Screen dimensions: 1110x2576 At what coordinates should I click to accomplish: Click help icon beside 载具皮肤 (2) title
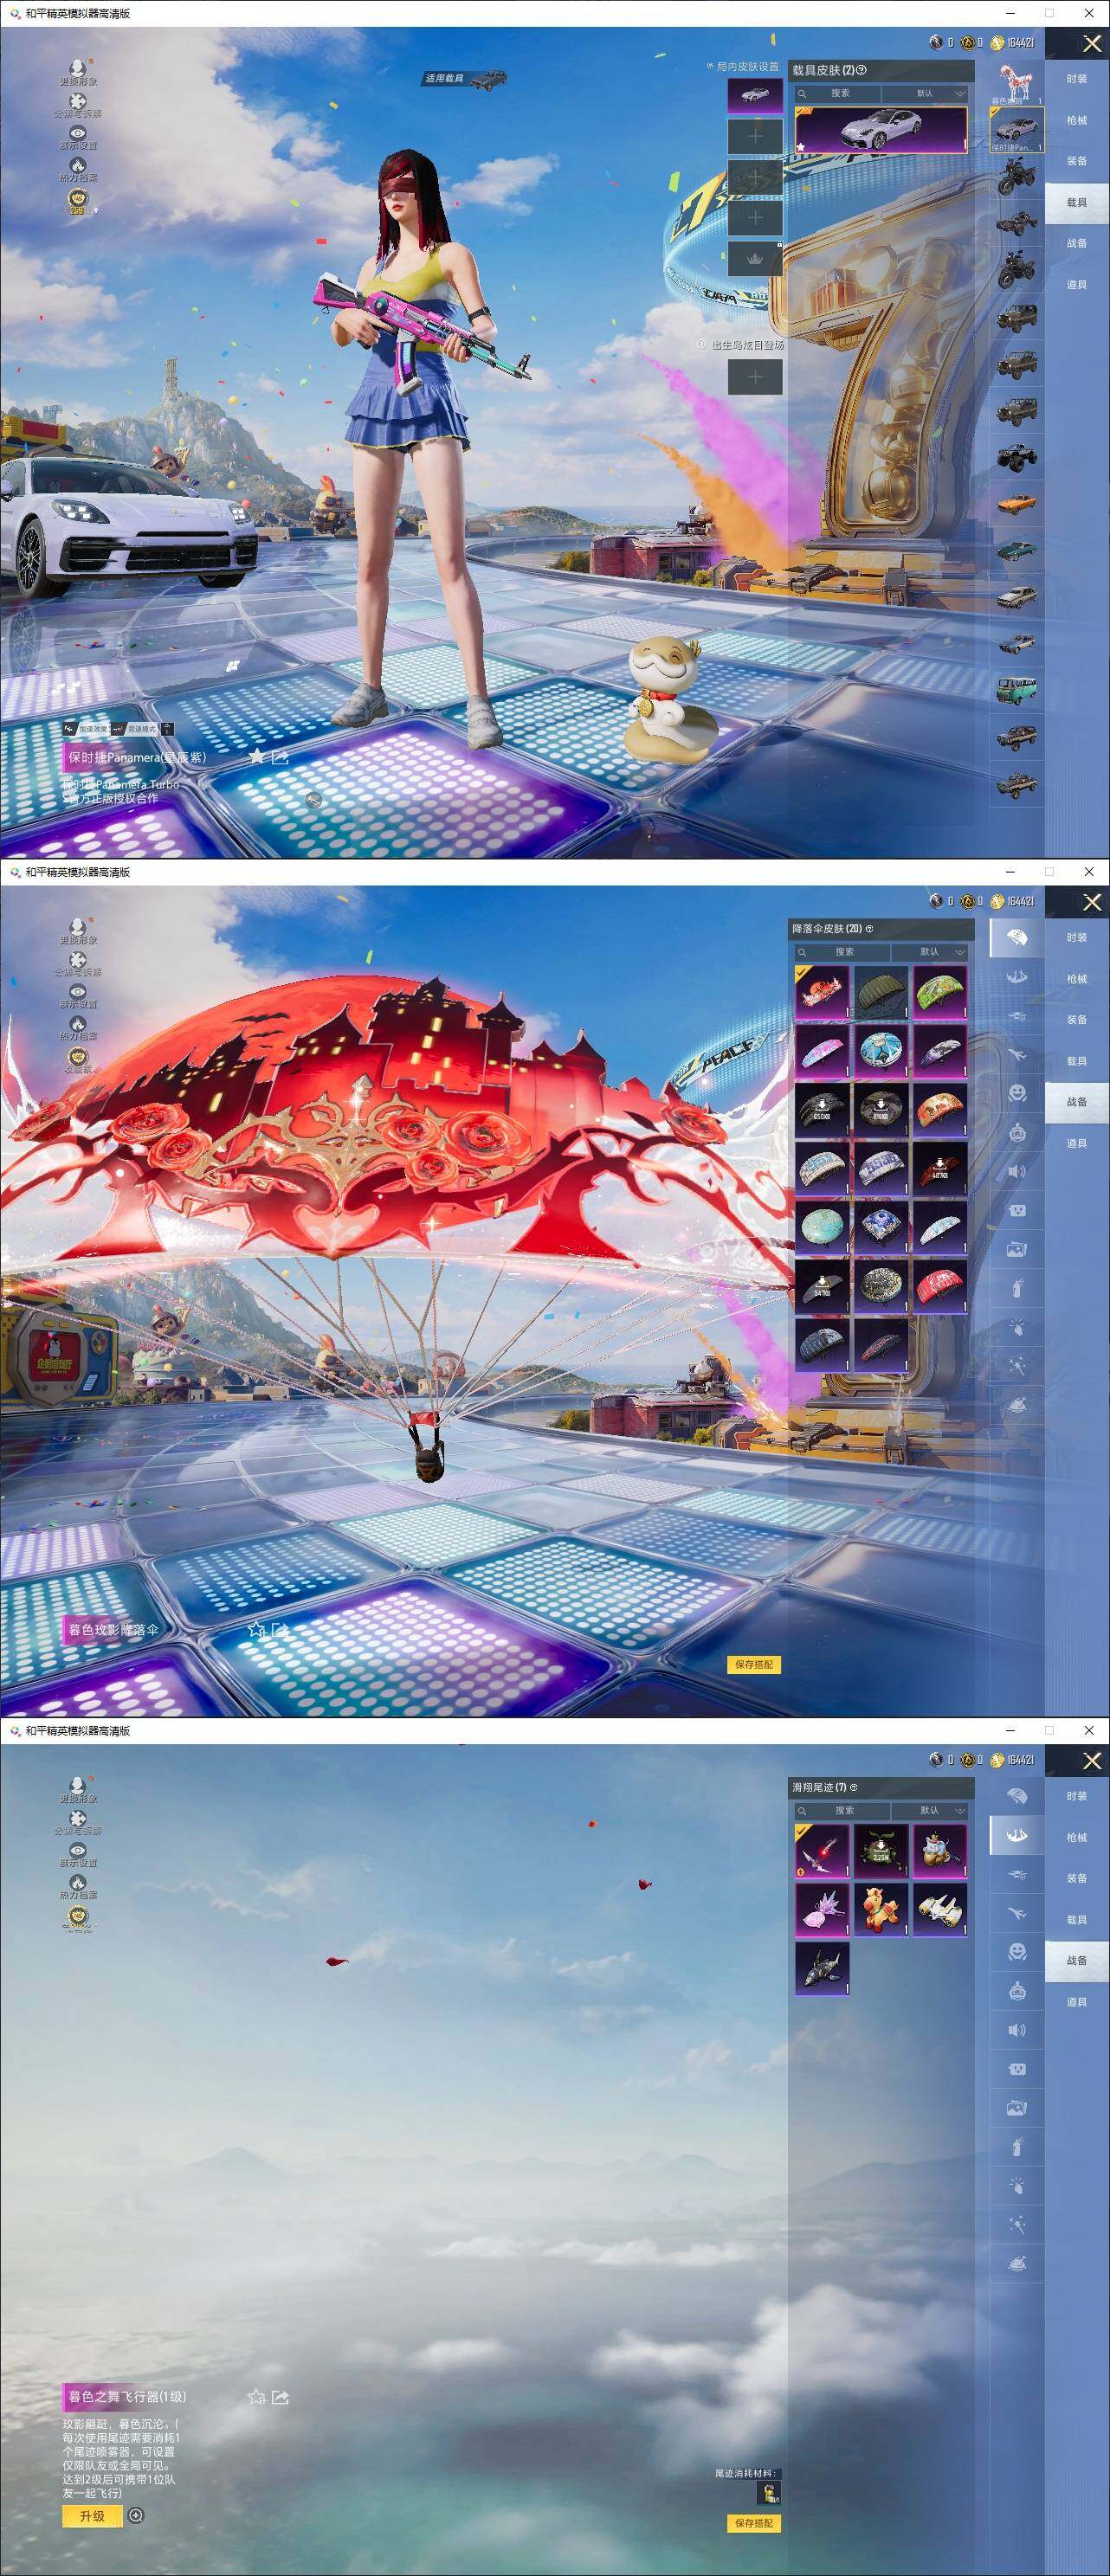862,70
